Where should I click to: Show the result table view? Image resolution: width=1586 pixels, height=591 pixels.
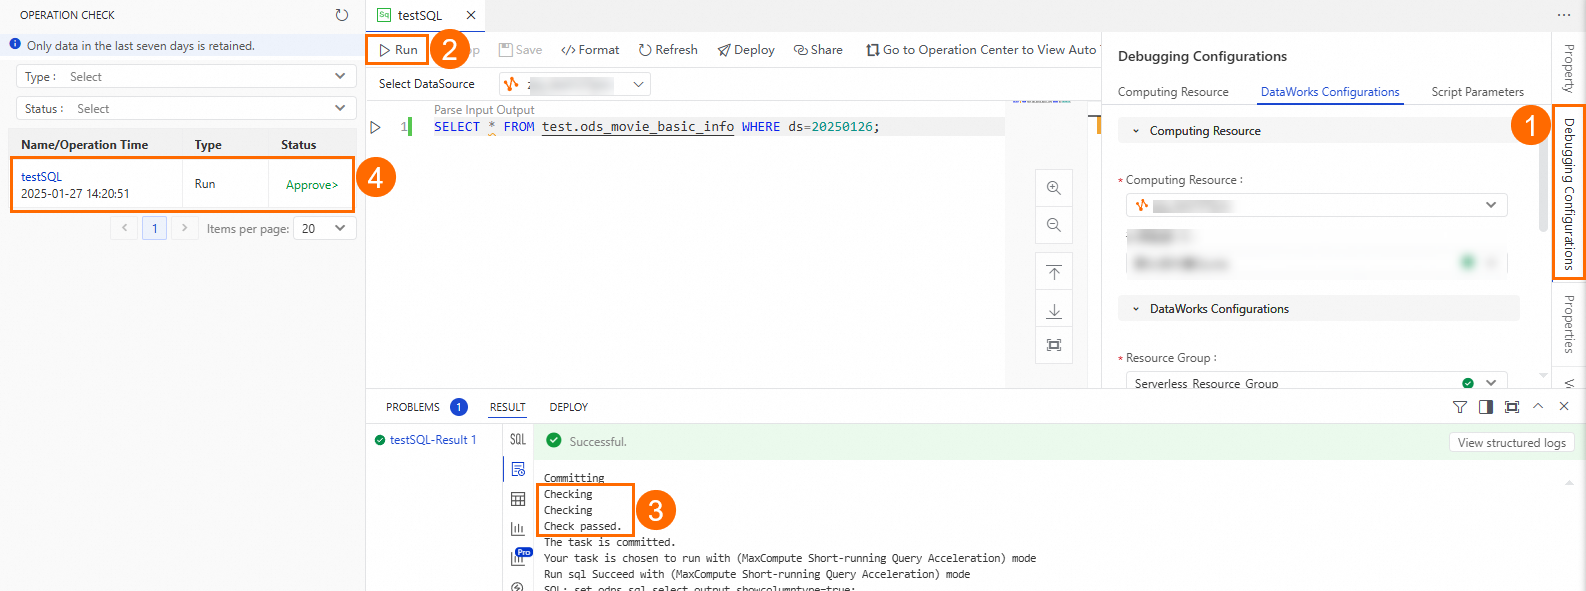(x=518, y=499)
